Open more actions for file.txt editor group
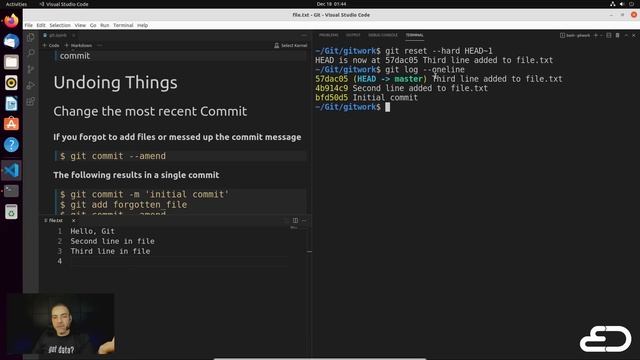 coord(304,220)
